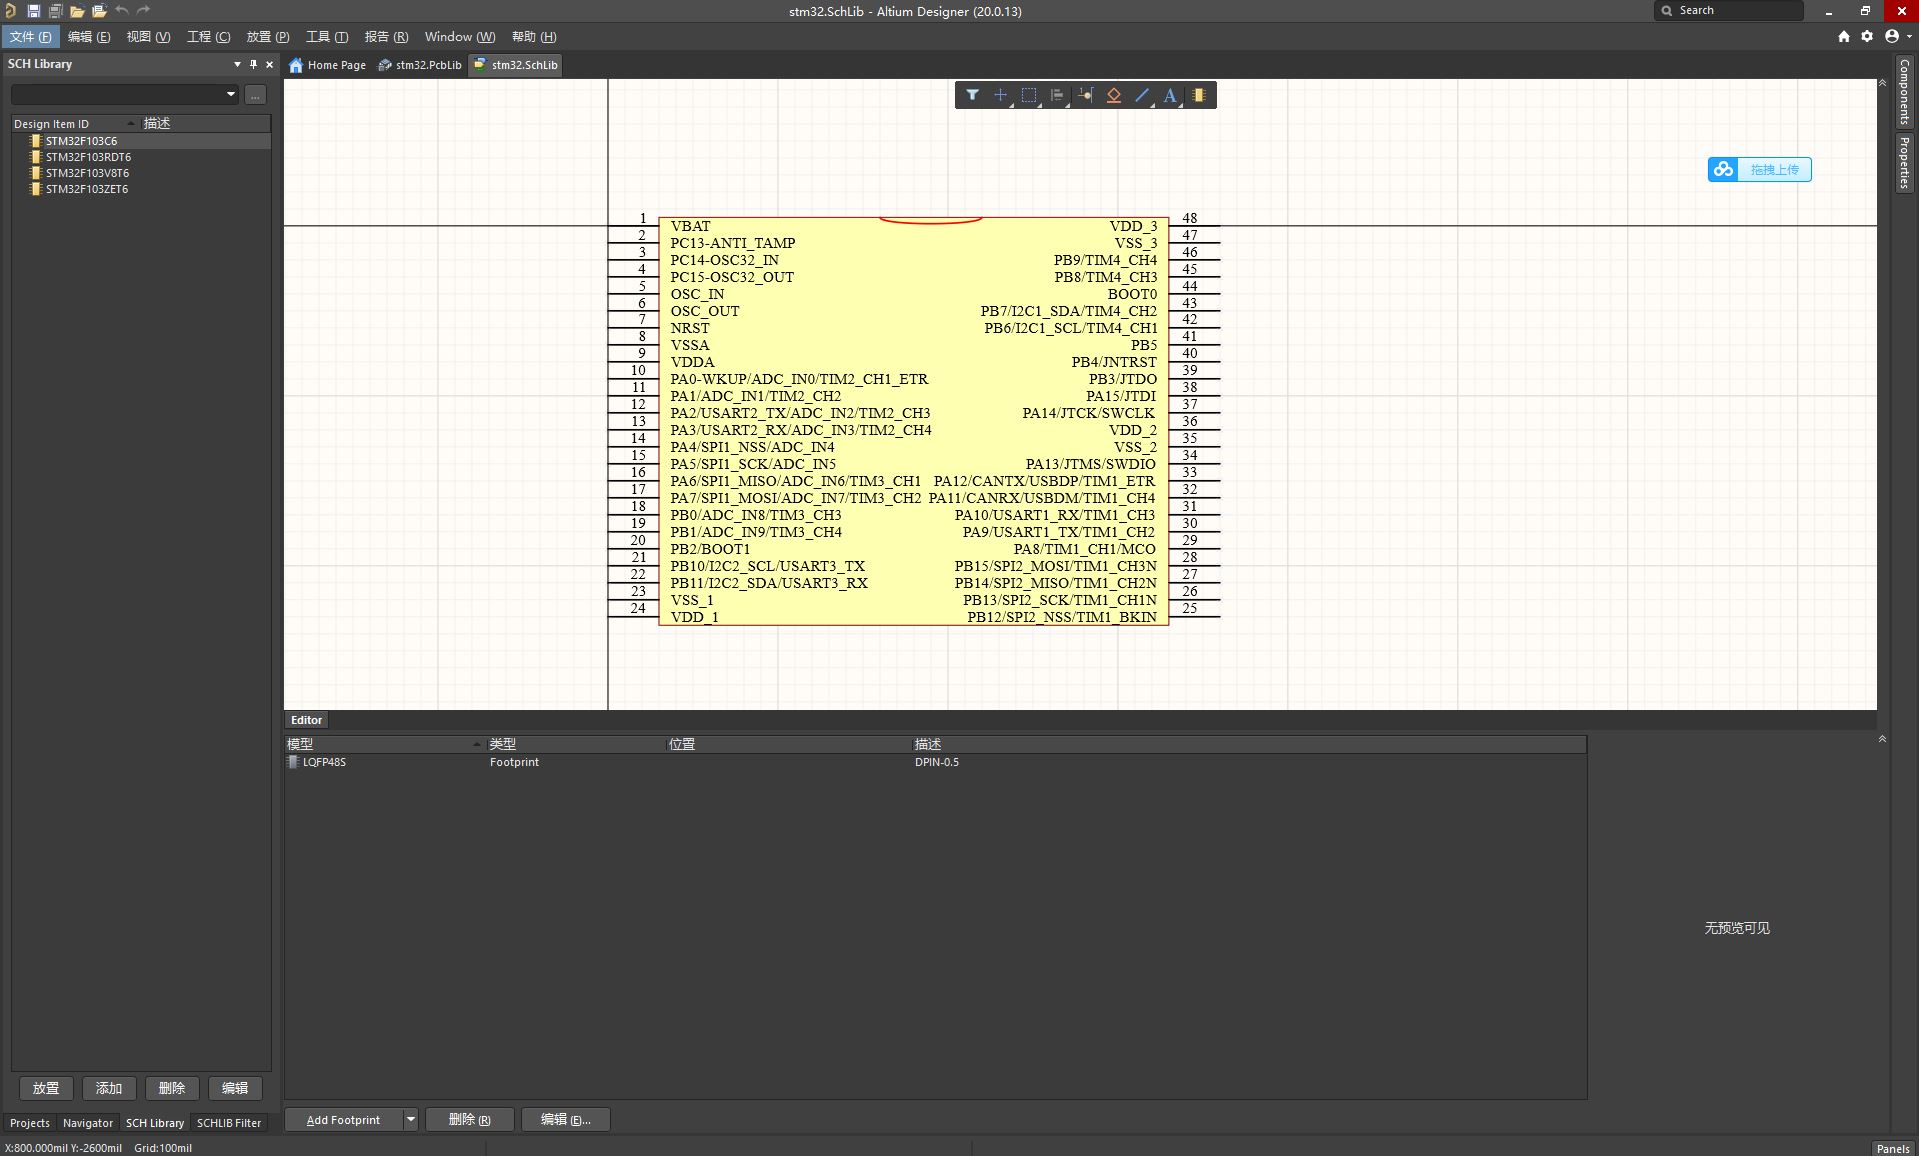This screenshot has height=1156, width=1919.
Task: Select the Place Text String tool
Action: pos(1170,95)
